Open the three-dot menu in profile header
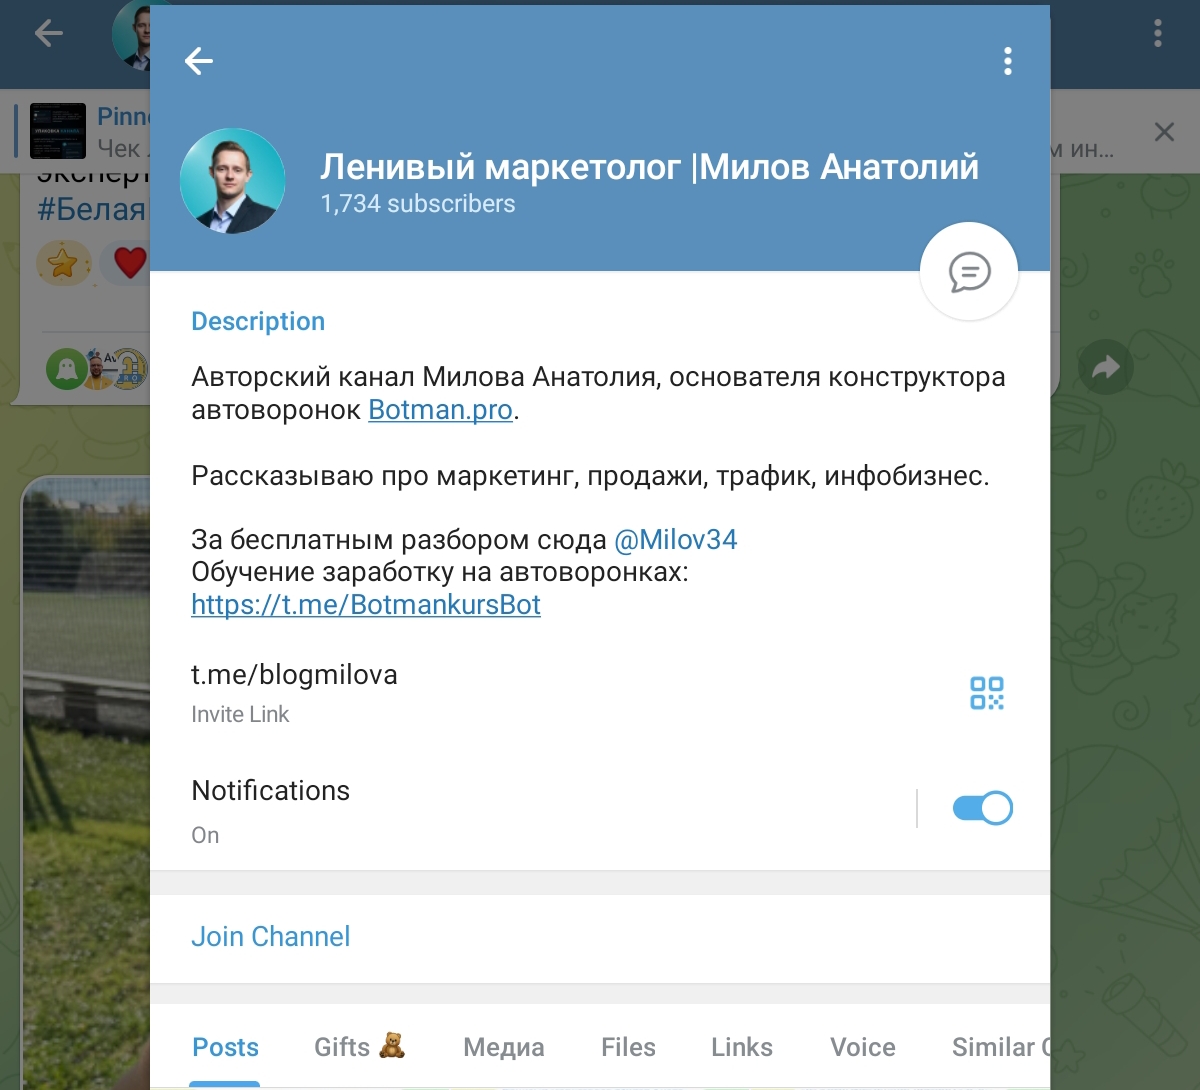The image size is (1200, 1090). (1008, 62)
